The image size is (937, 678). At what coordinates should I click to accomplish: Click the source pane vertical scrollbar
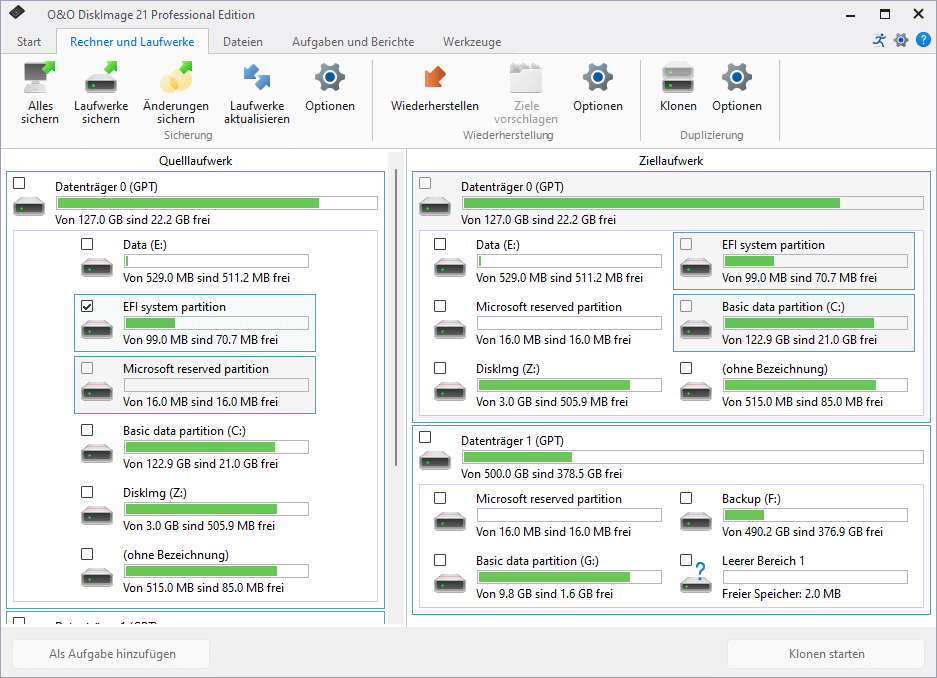pos(396,317)
